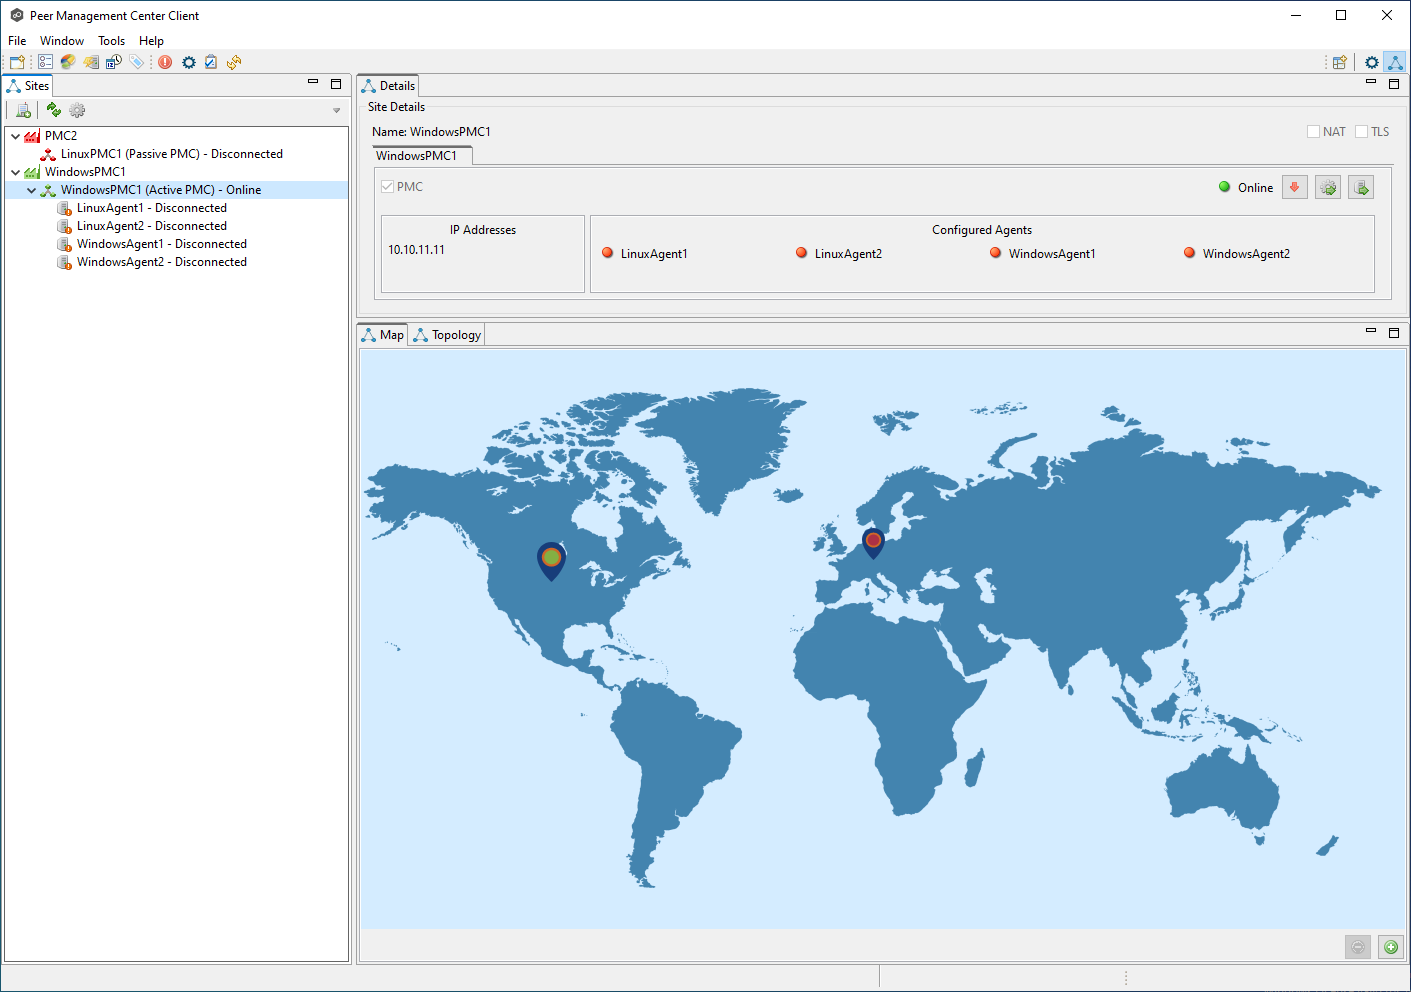Toggle the PMC checkbox
1411x992 pixels.
[x=387, y=187]
